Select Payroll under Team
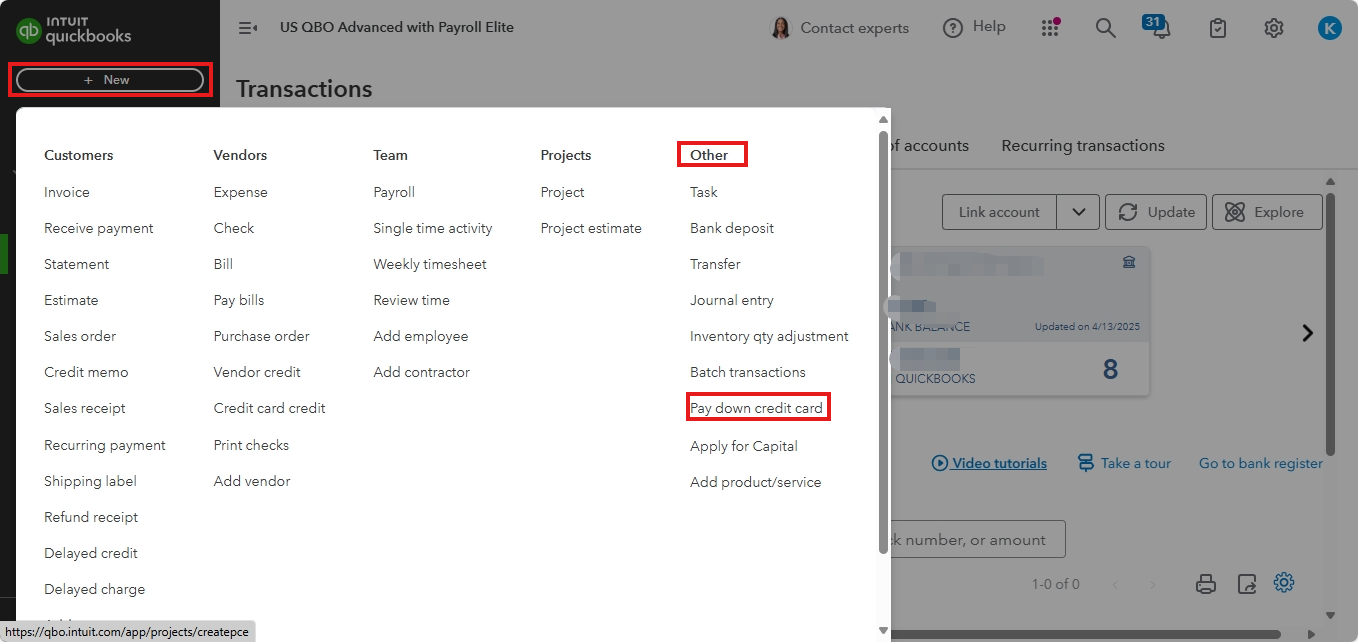The height and width of the screenshot is (642, 1358). tap(394, 192)
